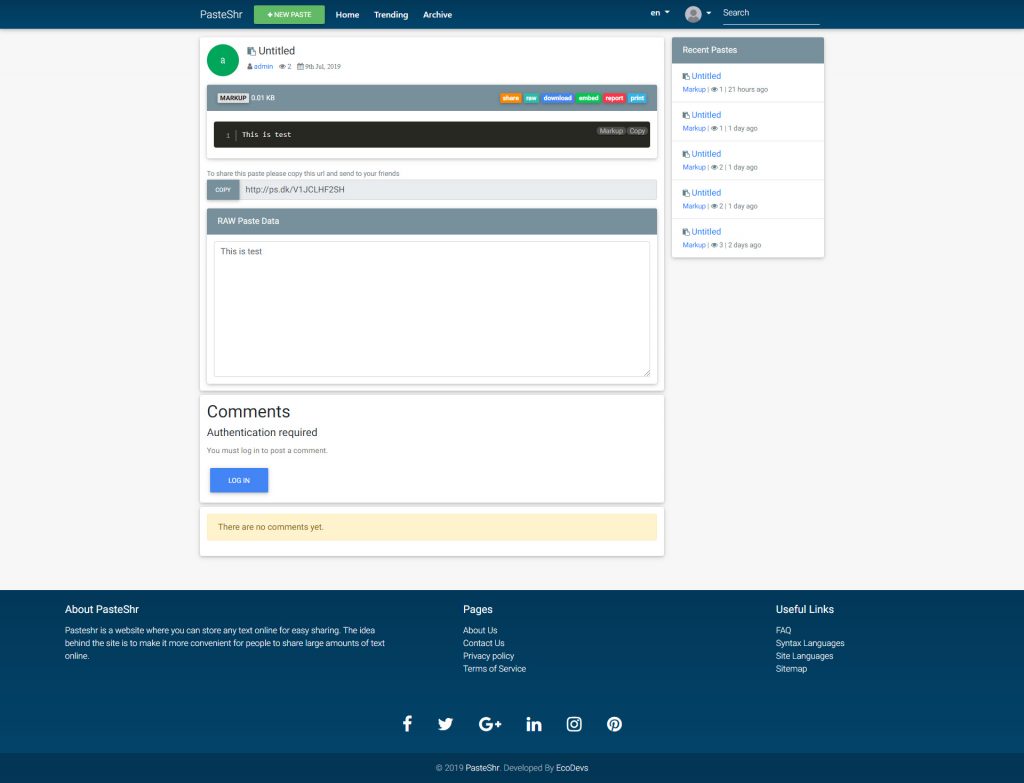The image size is (1024, 783).
Task: Open Site Languages footer link
Action: (804, 656)
